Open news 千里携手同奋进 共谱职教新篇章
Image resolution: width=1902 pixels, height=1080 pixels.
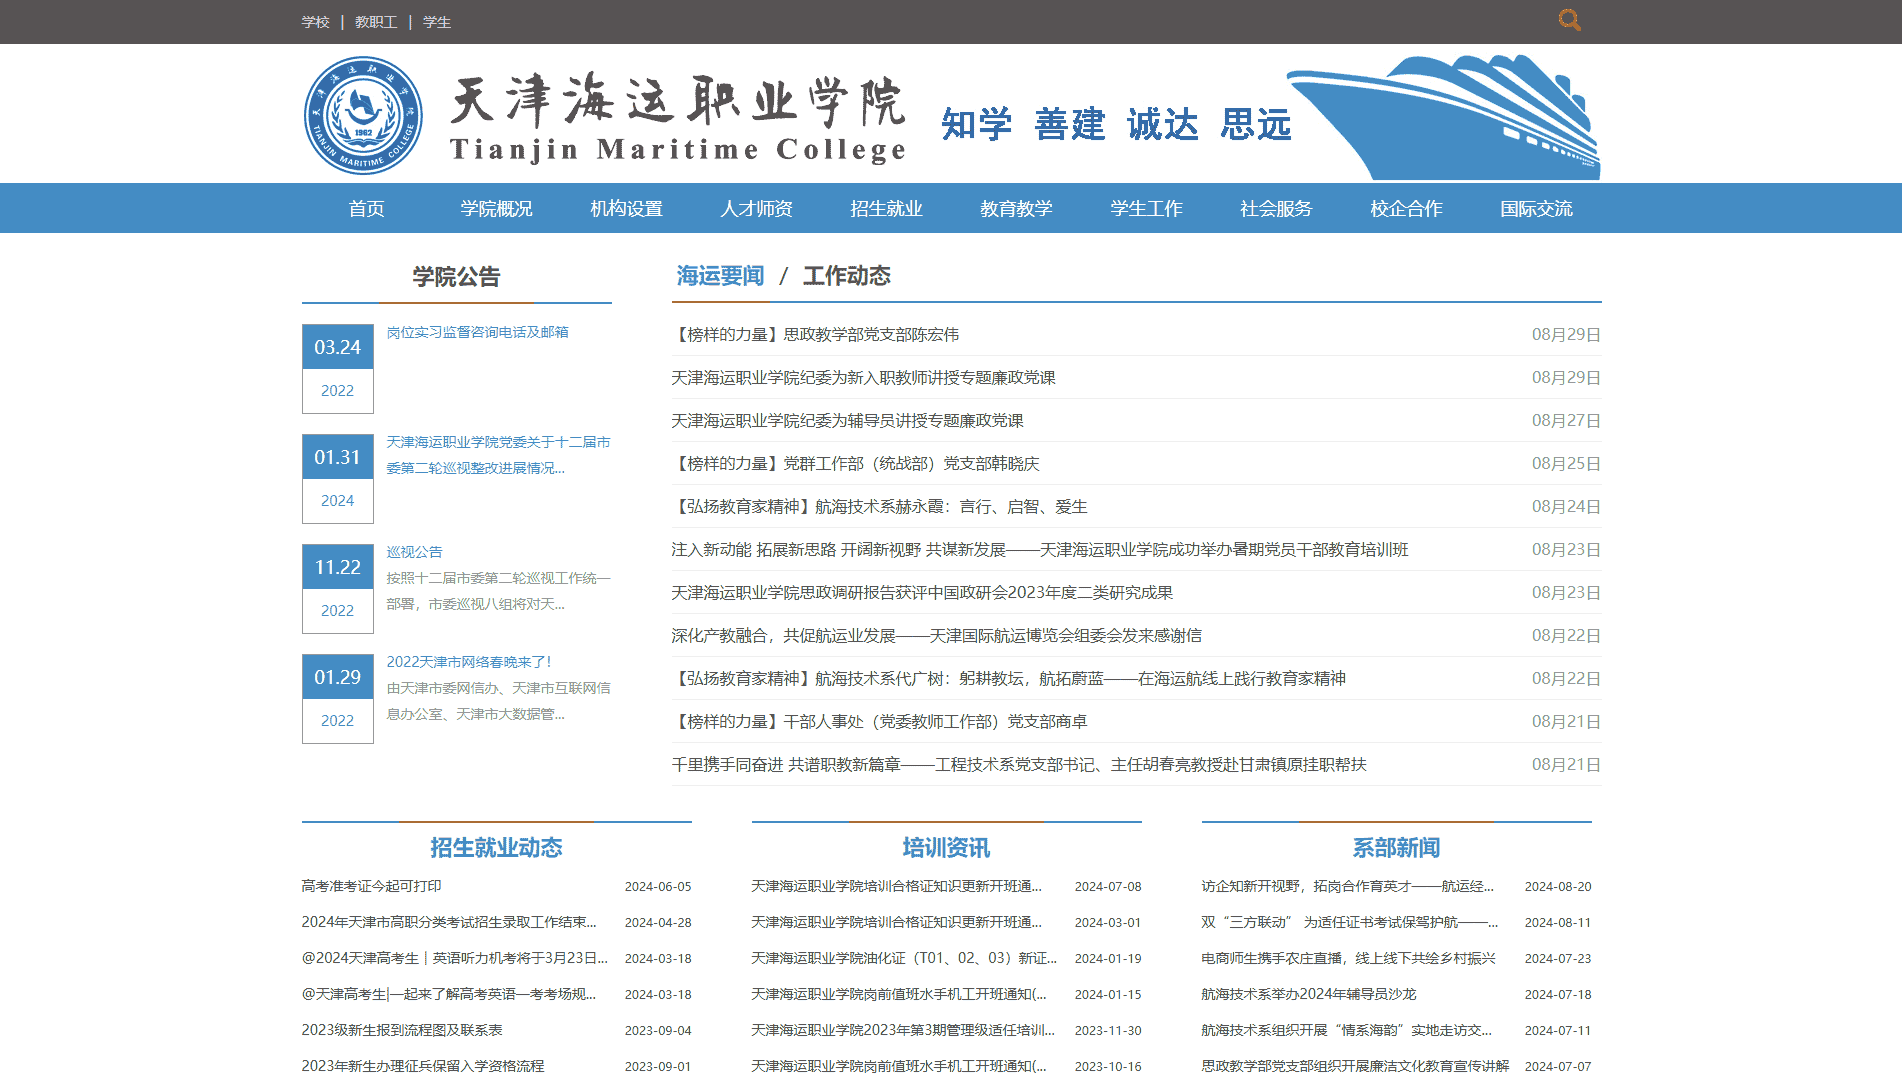1019,764
